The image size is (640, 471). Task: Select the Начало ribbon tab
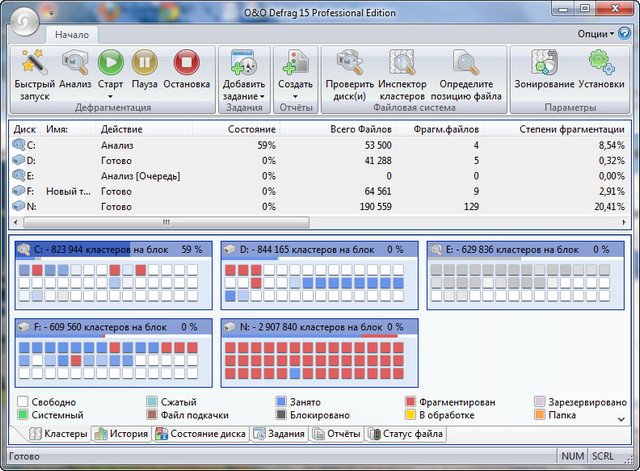tap(72, 35)
